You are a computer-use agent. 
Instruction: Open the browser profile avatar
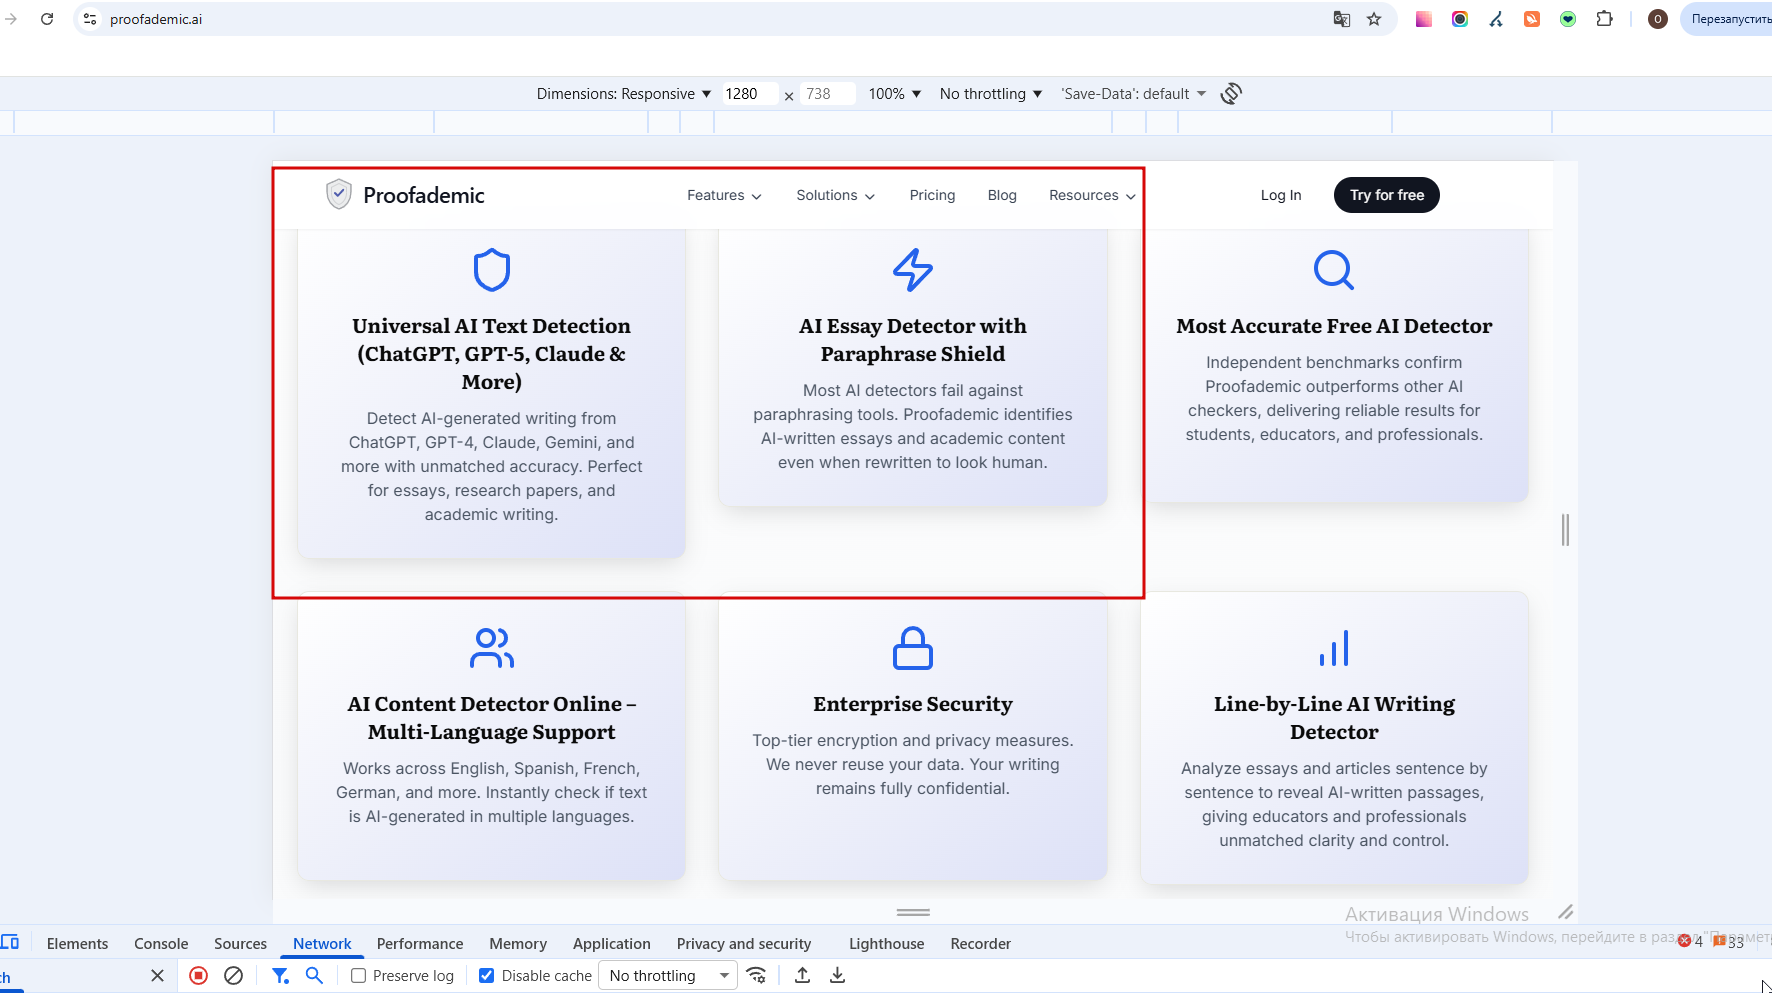pos(1657,19)
